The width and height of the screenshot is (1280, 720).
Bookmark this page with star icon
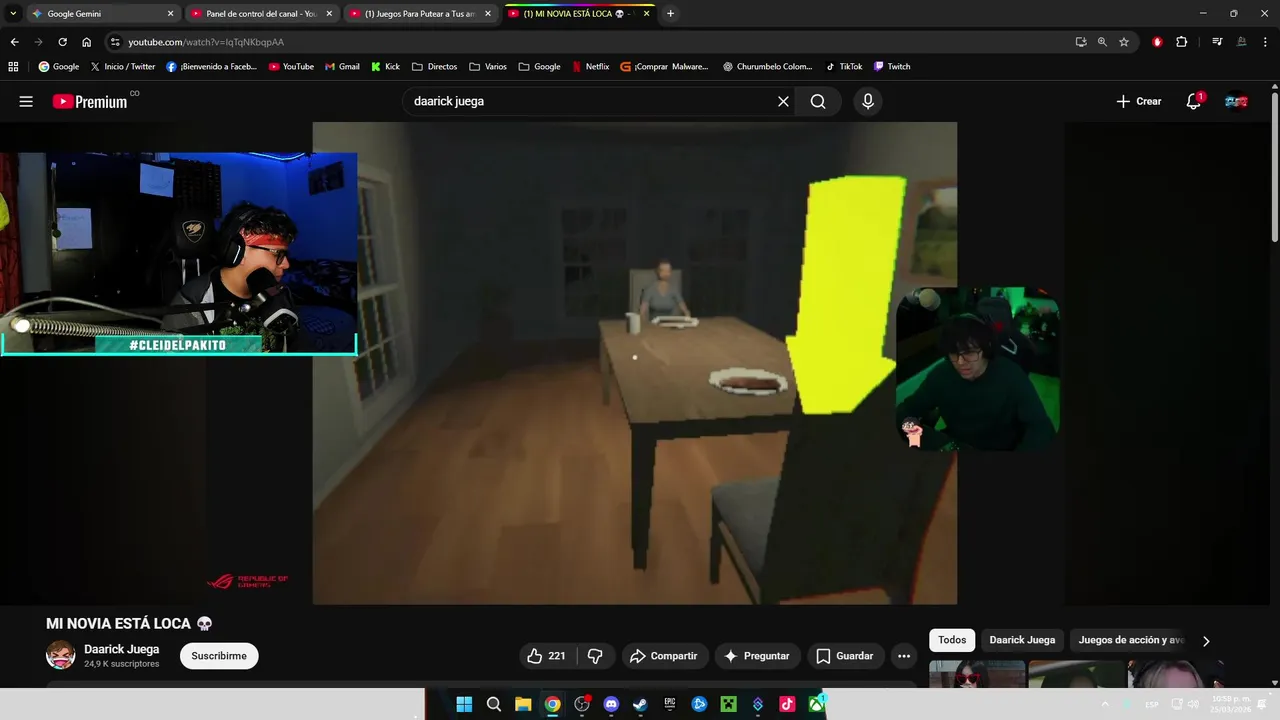coord(1124,42)
